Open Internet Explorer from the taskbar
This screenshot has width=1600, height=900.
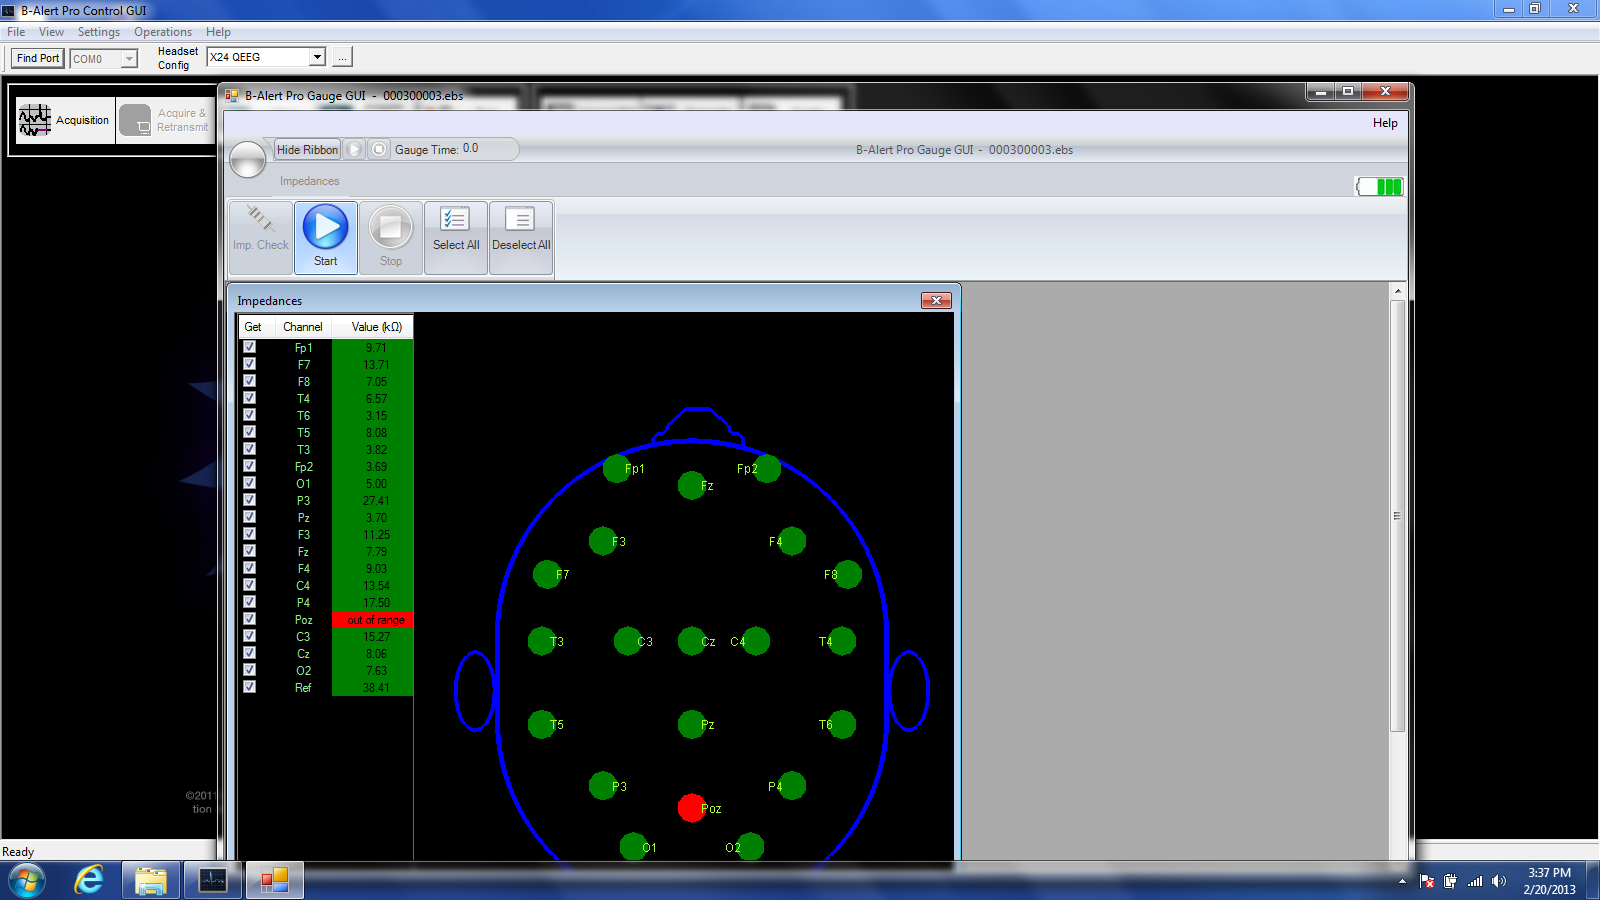pyautogui.click(x=89, y=881)
